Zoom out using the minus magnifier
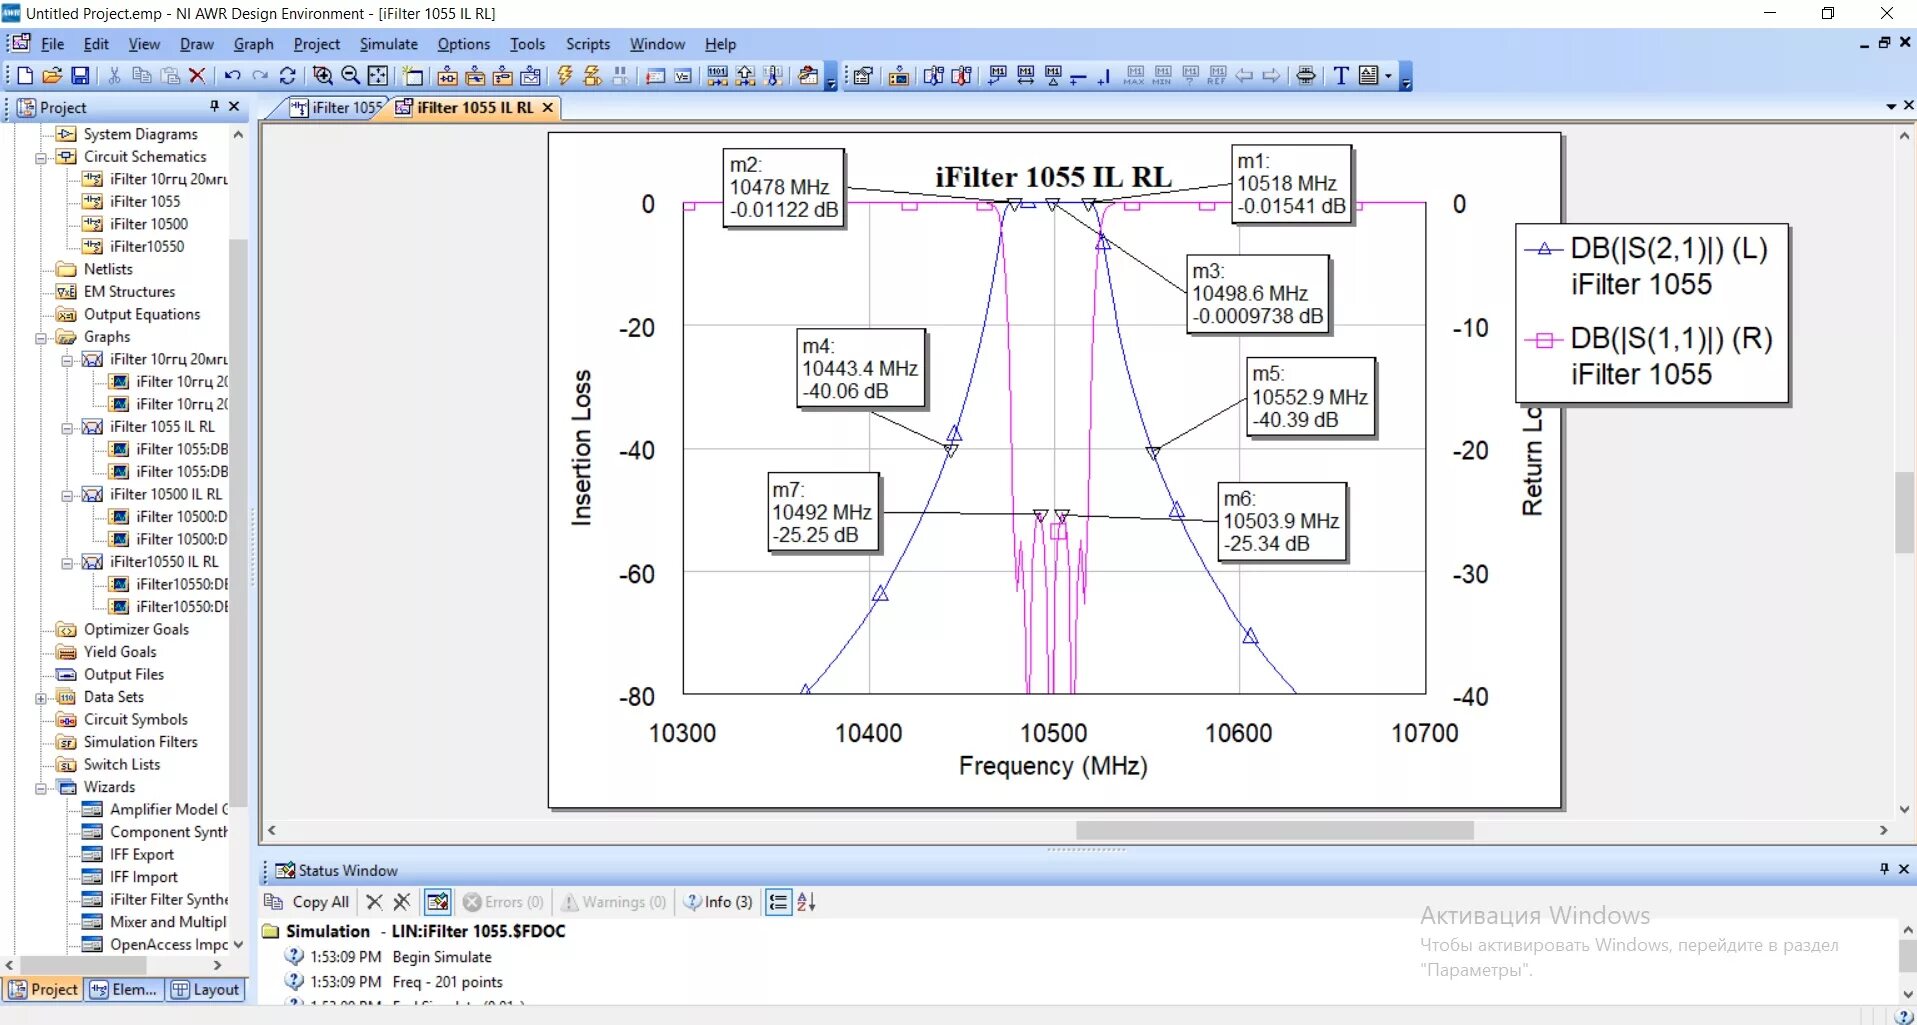 pyautogui.click(x=350, y=76)
